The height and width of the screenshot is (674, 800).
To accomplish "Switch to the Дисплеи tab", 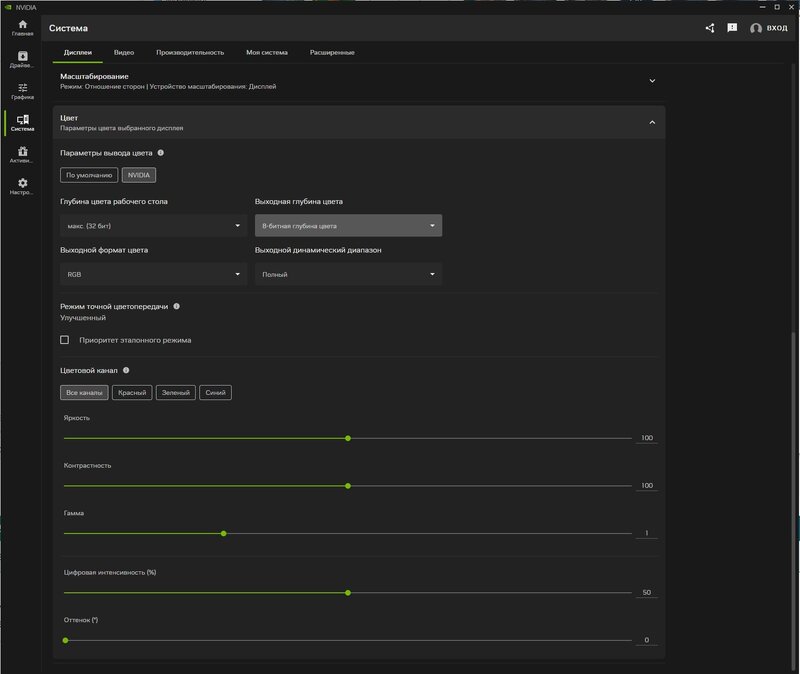I will tap(78, 52).
